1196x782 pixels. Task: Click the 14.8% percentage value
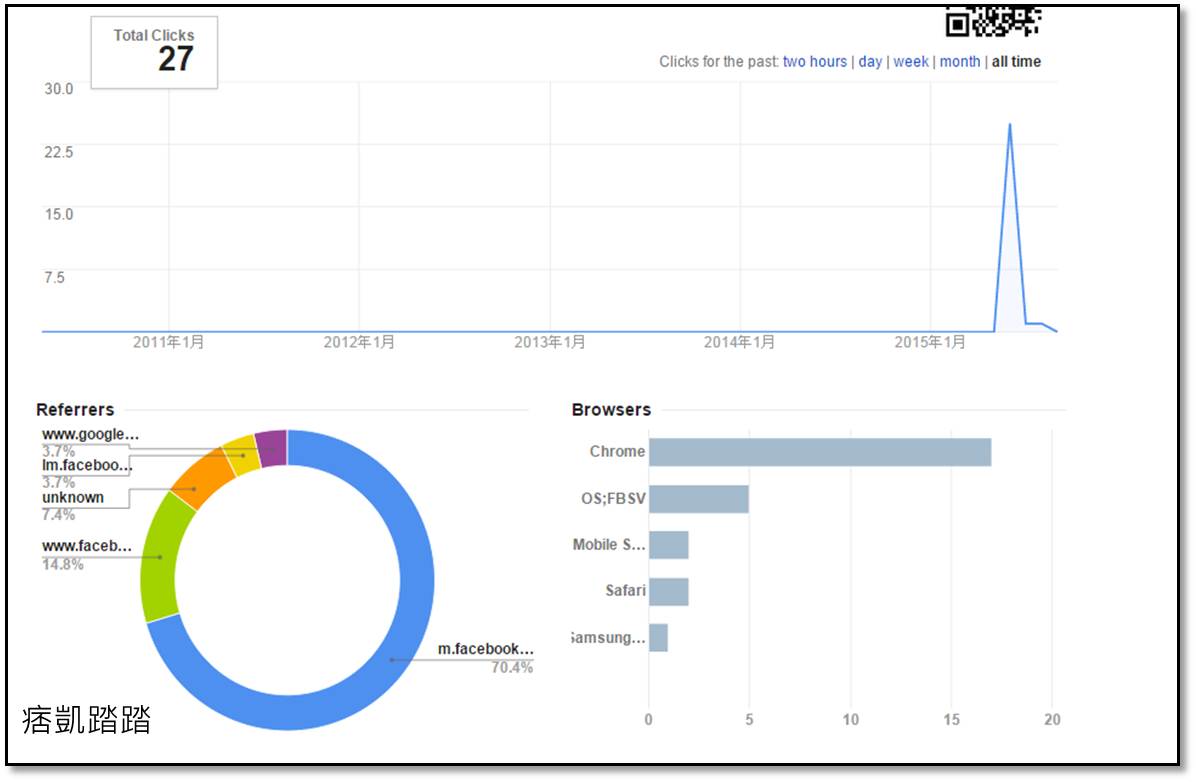pos(63,565)
